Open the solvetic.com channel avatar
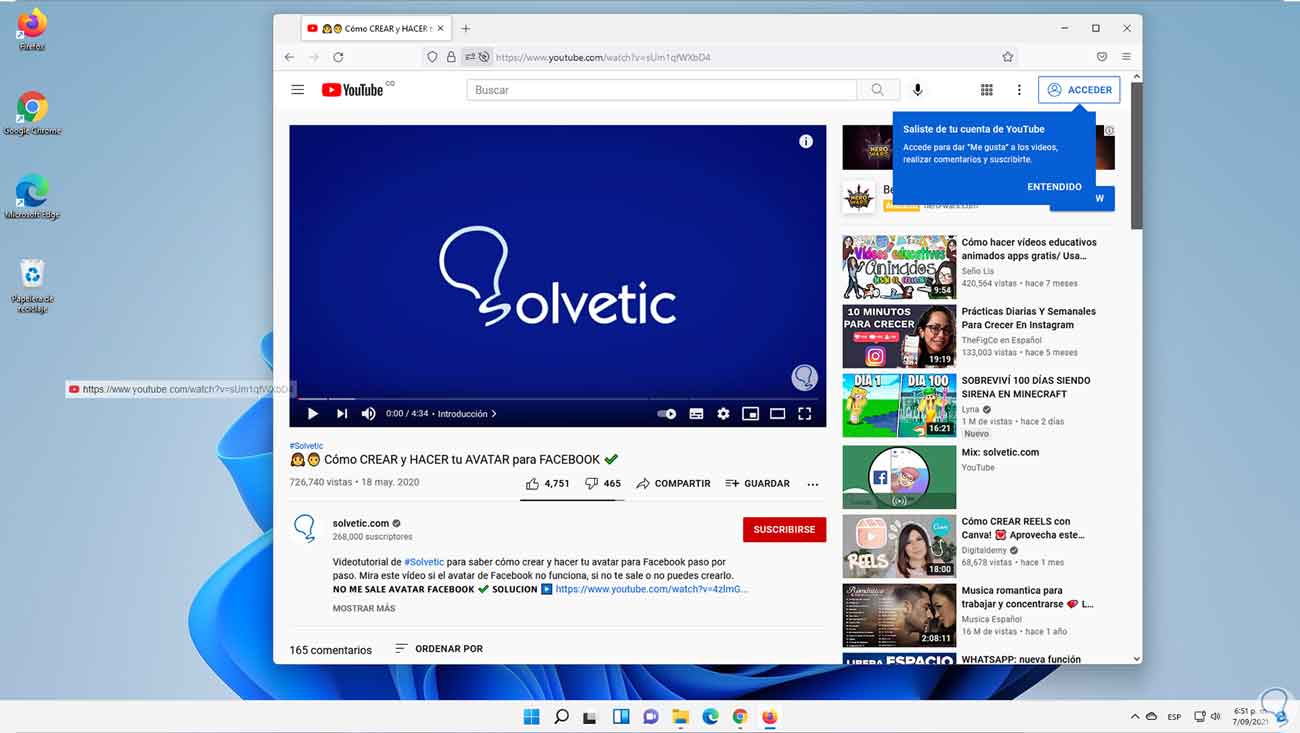Image resolution: width=1300 pixels, height=733 pixels. click(305, 528)
